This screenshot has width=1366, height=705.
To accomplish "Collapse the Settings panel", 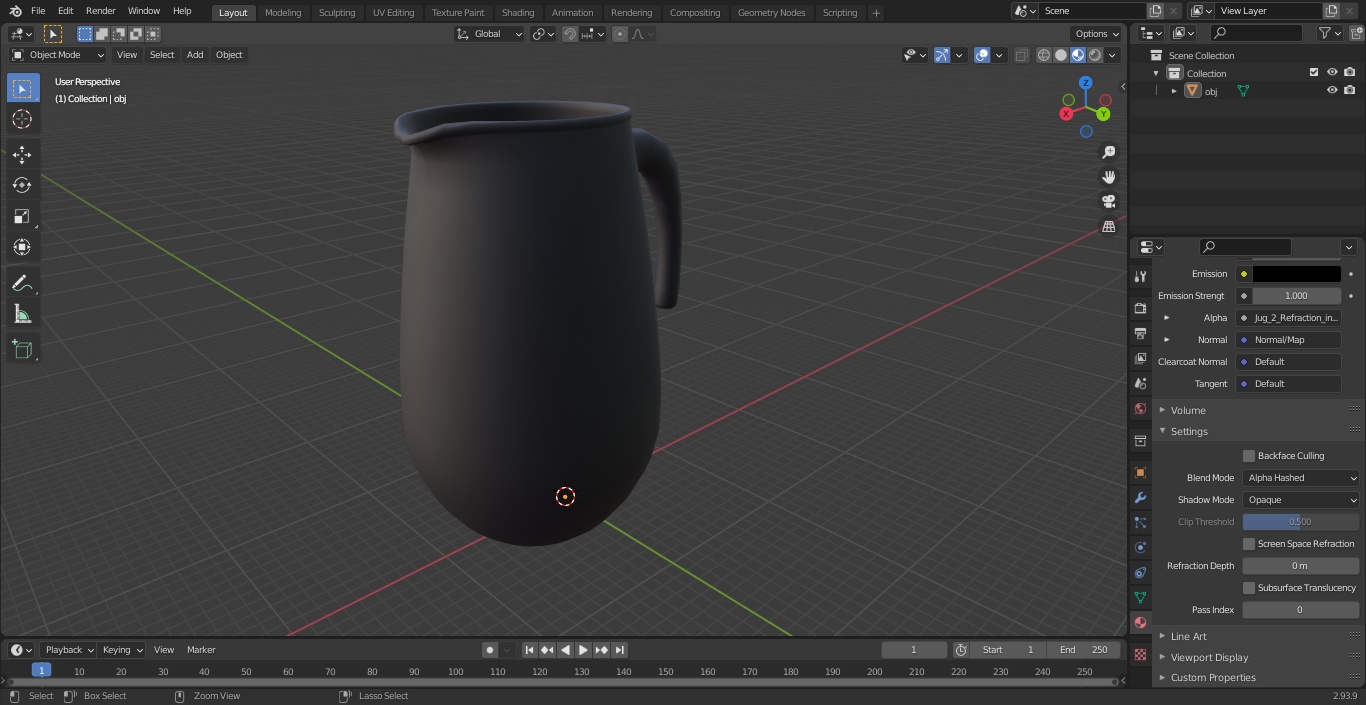I will tap(1189, 431).
